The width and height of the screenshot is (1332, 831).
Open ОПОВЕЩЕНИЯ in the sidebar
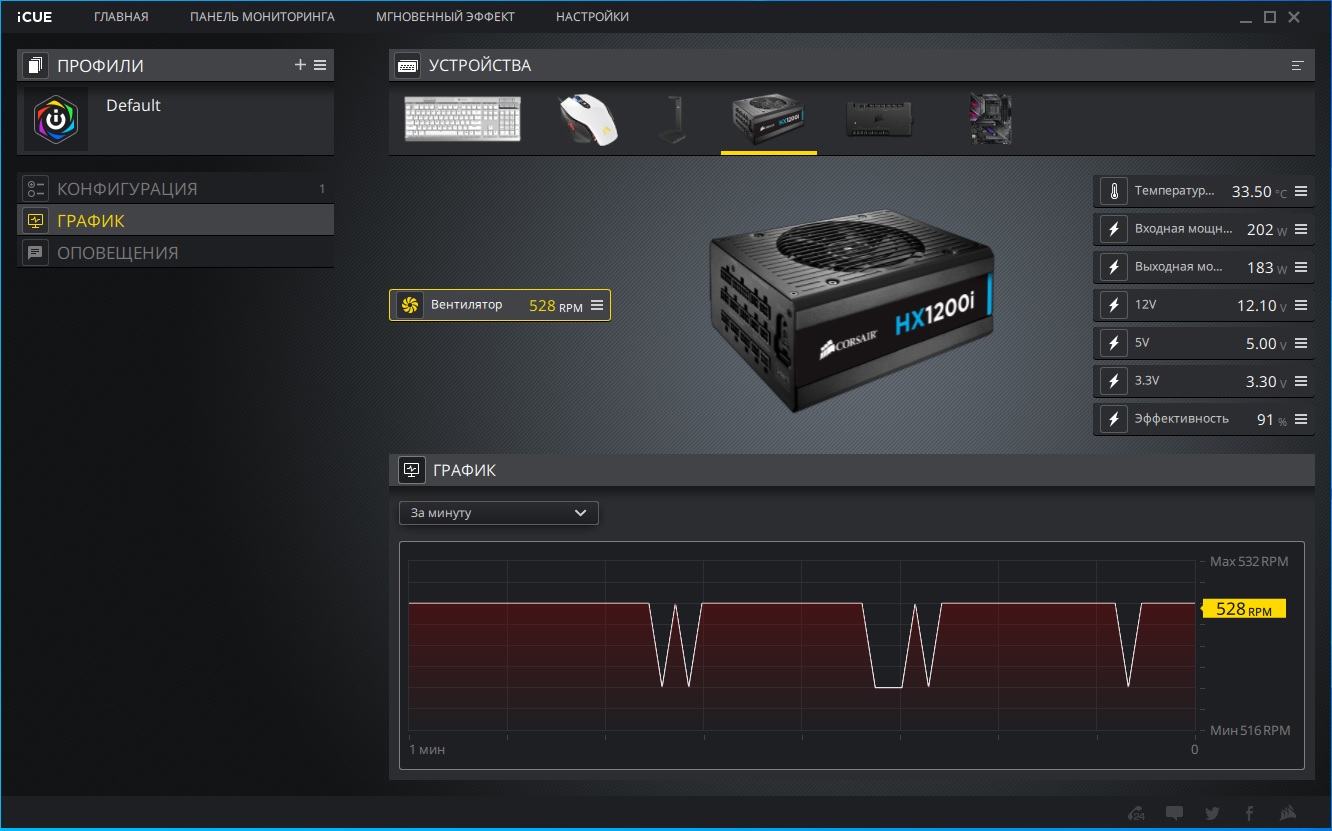(x=175, y=253)
